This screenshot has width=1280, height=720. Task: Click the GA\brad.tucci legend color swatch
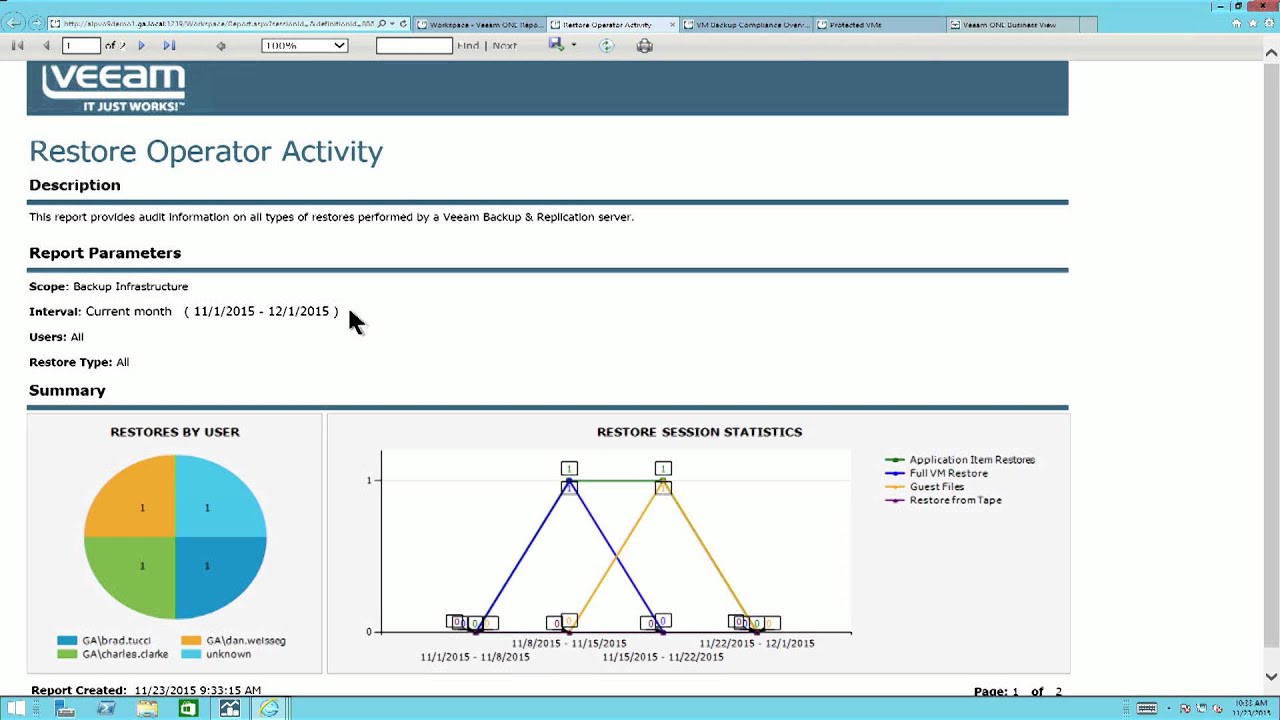click(x=67, y=640)
